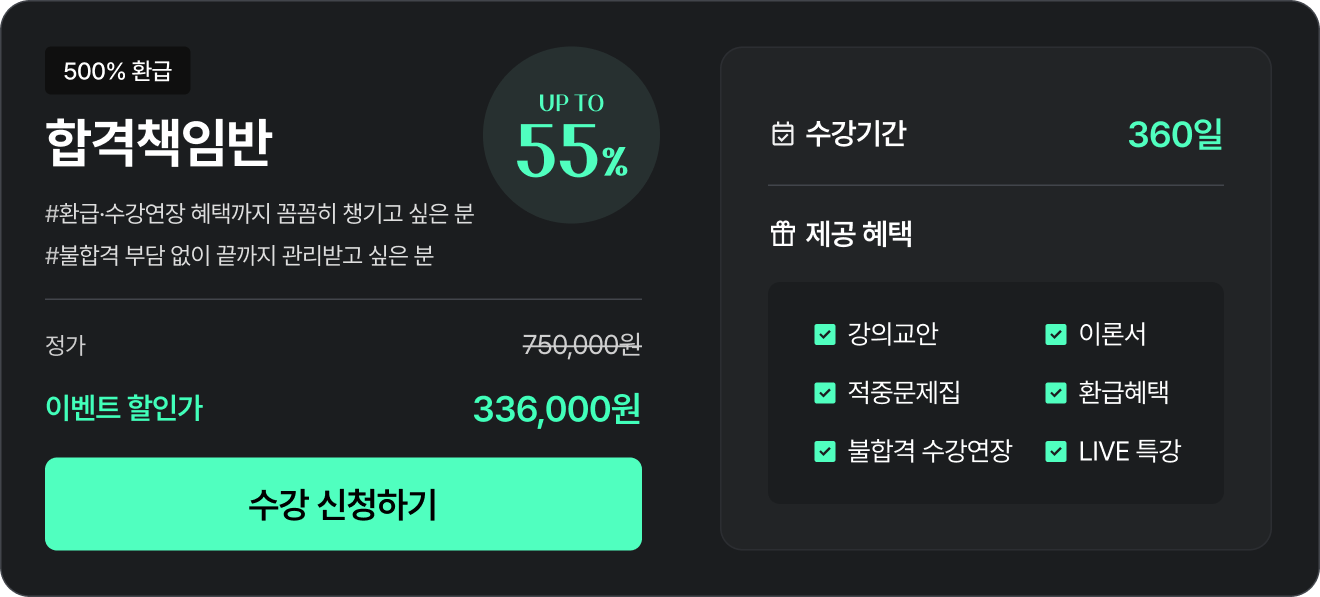Toggle the 강의교안 checkbox
Image resolution: width=1320 pixels, height=597 pixels.
825,335
